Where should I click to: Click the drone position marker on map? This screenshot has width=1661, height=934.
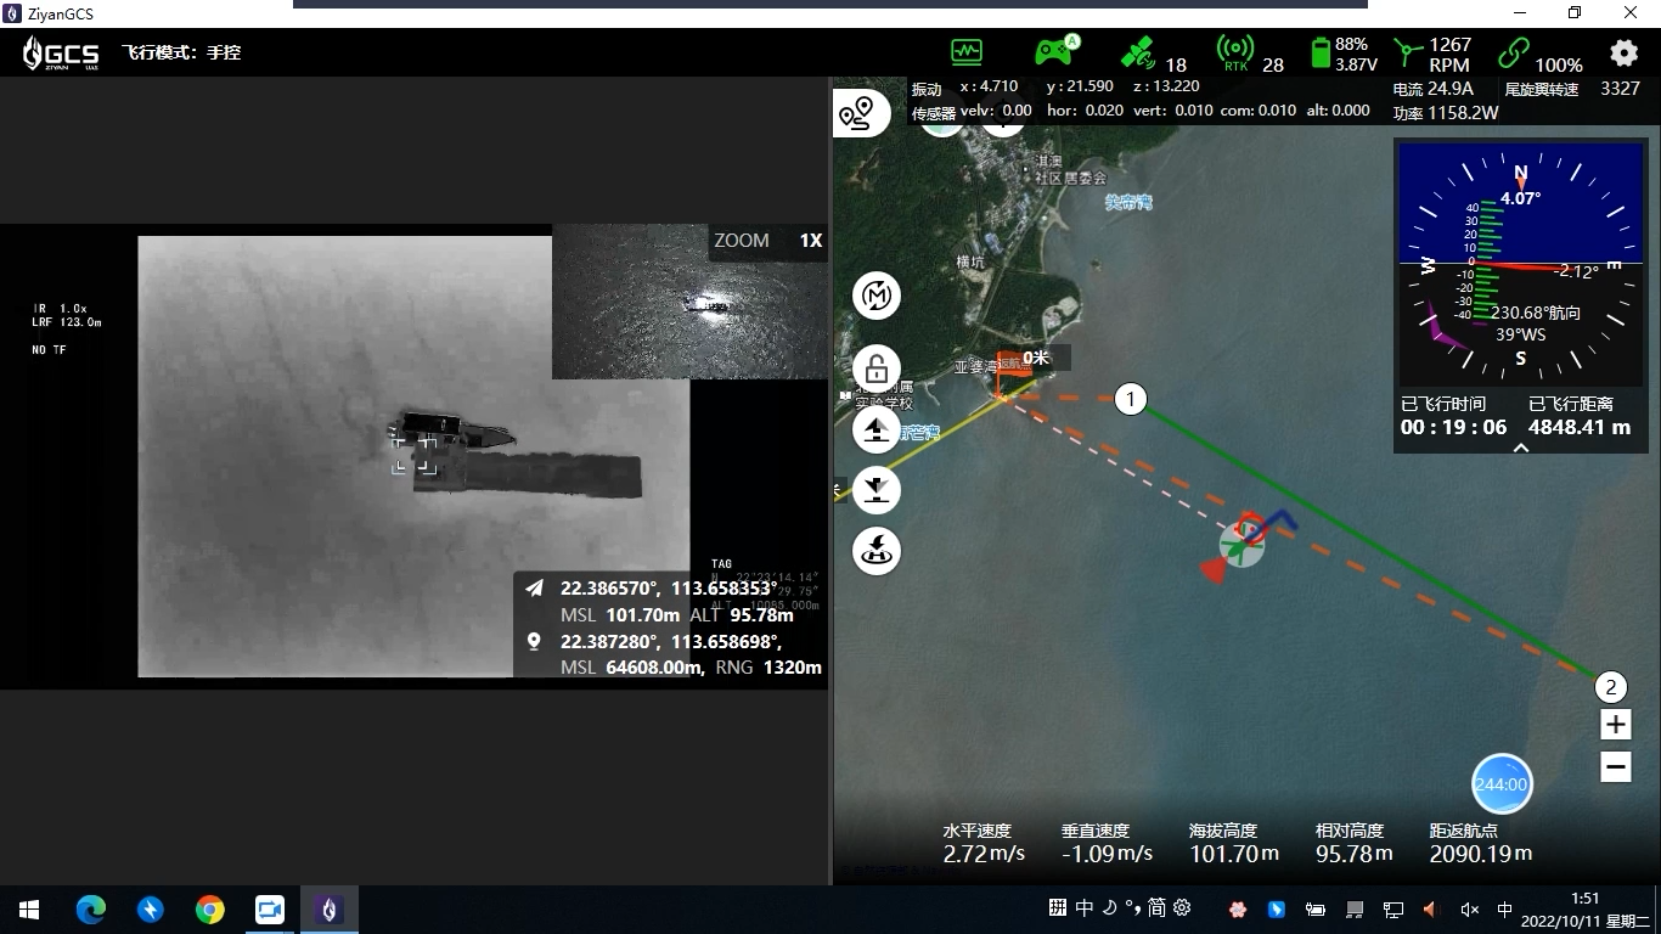(1242, 546)
